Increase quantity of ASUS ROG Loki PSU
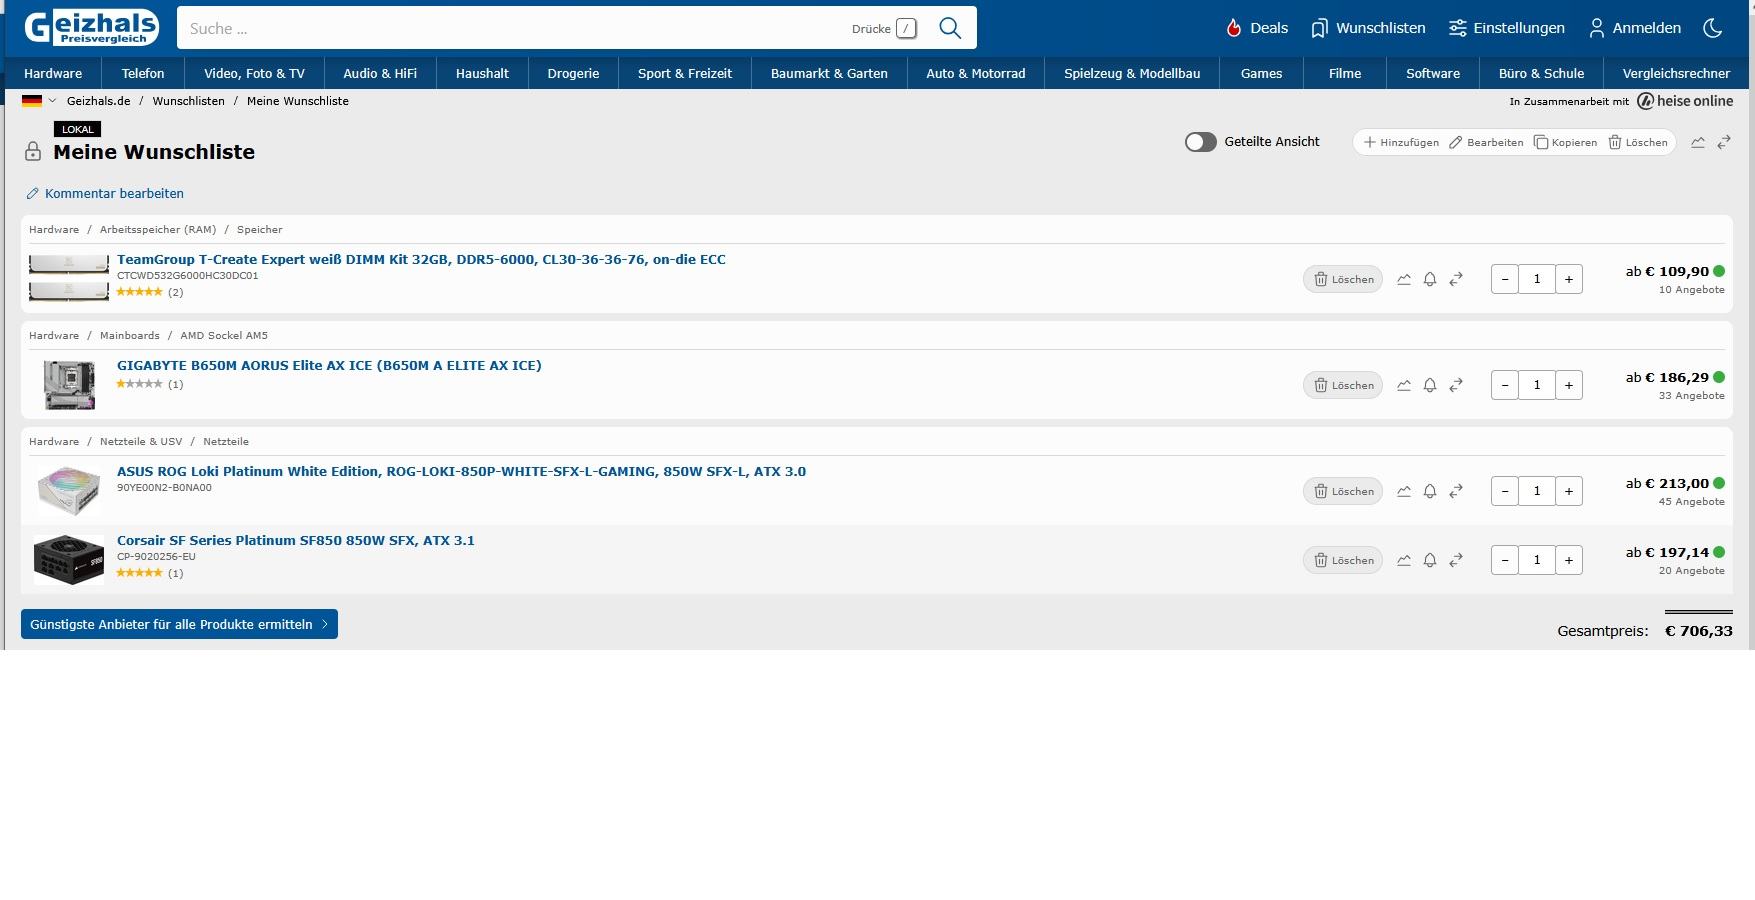This screenshot has height=900, width=1755. tap(1569, 491)
